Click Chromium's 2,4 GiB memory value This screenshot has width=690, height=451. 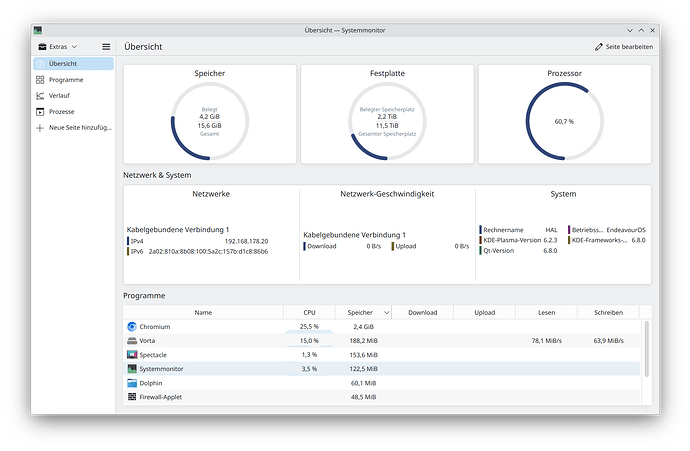point(363,326)
